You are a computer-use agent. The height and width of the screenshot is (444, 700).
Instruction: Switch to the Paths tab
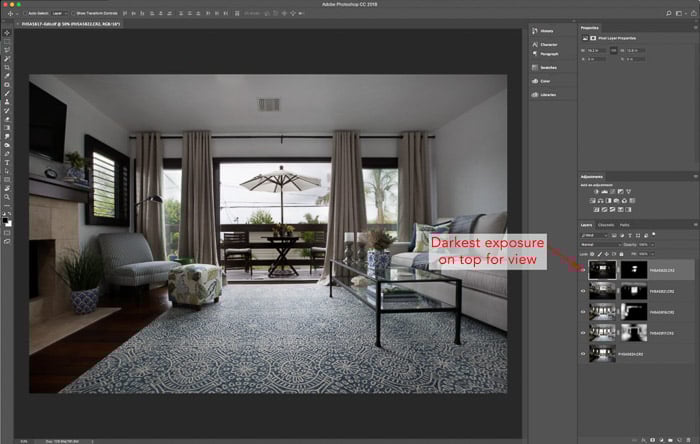point(625,225)
